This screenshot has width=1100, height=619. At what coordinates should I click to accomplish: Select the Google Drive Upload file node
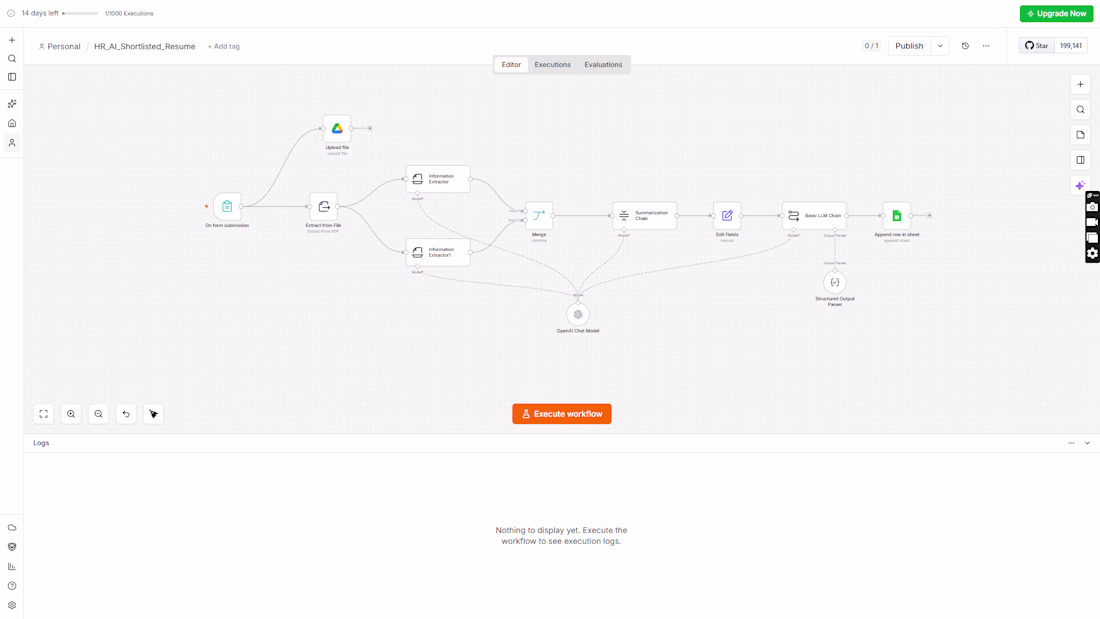337,128
